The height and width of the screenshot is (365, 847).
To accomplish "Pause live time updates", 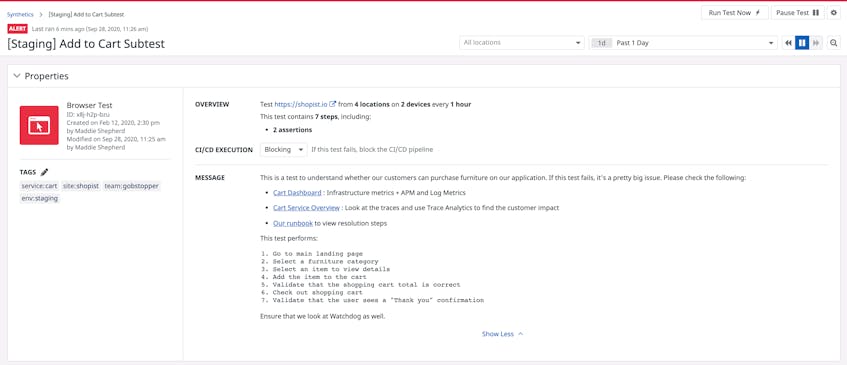I will pos(802,43).
